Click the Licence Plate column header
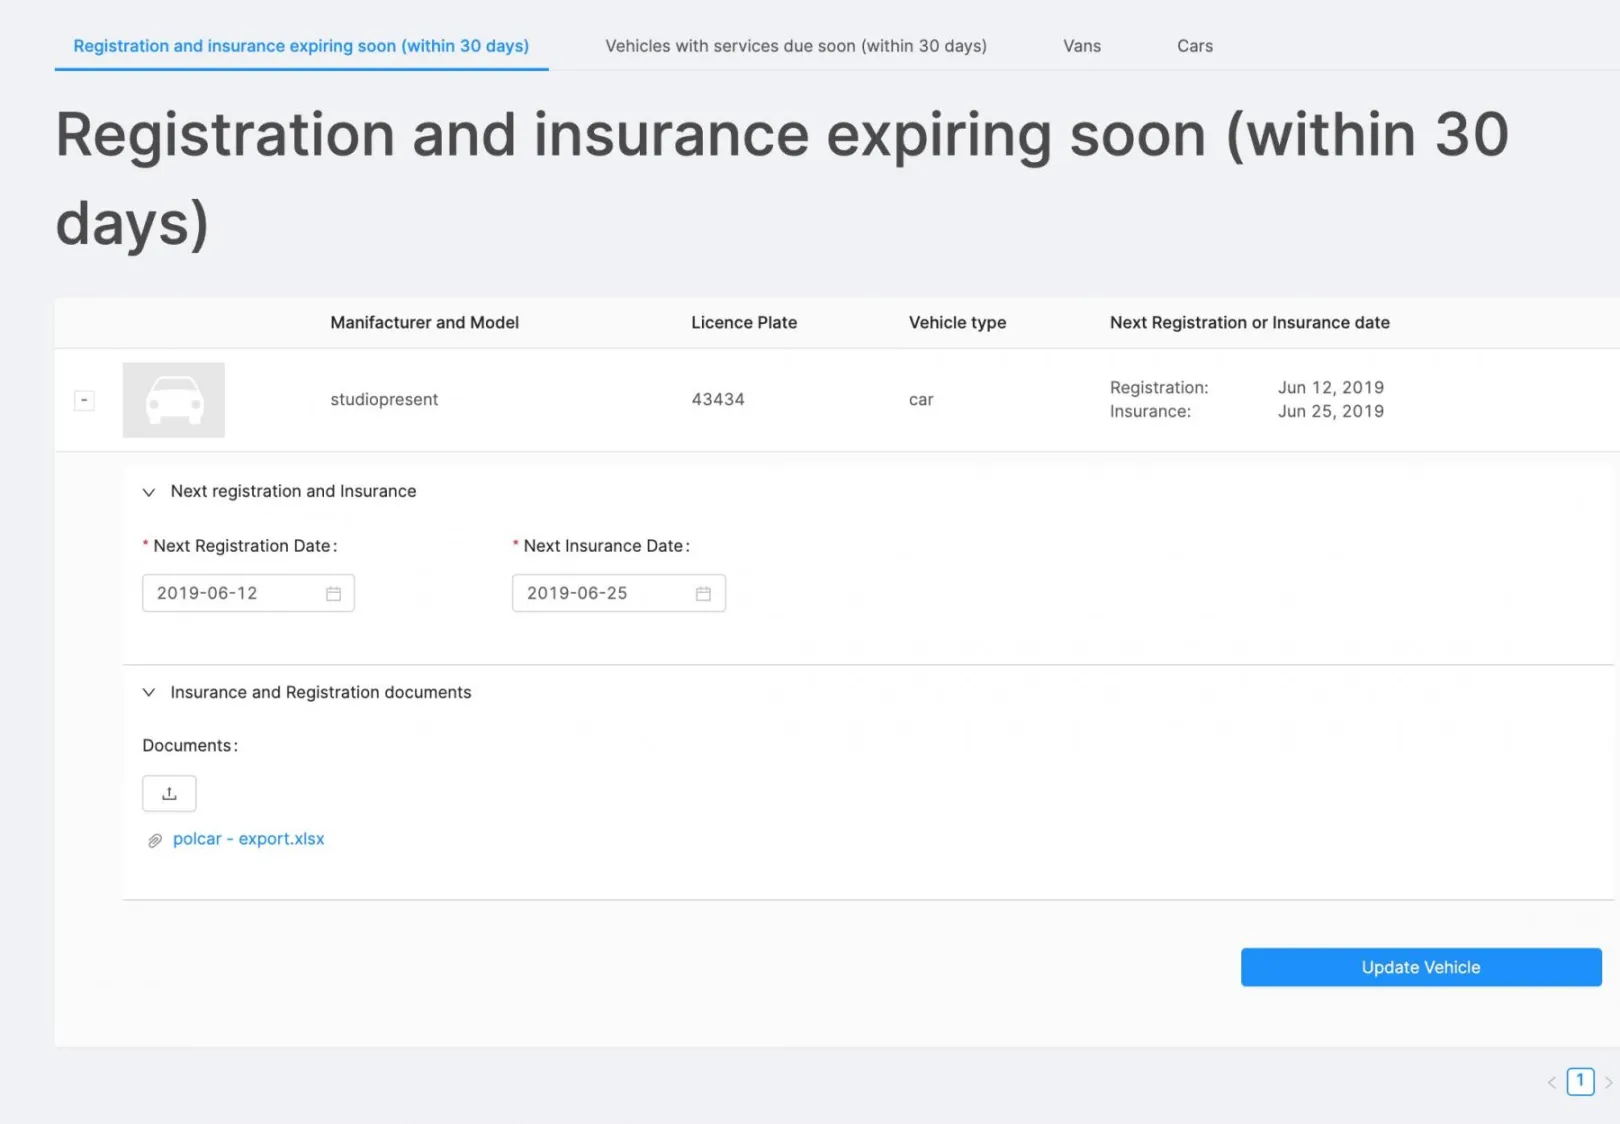Image resolution: width=1620 pixels, height=1124 pixels. 744,322
